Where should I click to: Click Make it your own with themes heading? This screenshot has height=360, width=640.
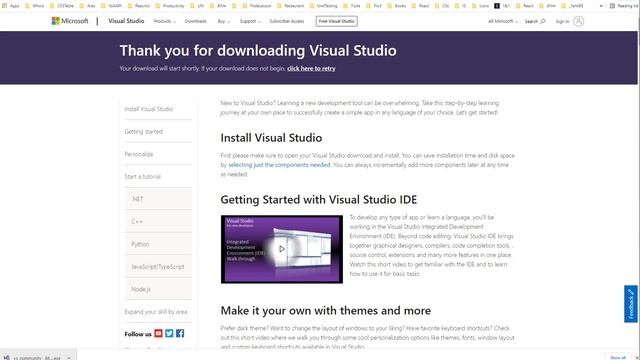[x=325, y=310]
